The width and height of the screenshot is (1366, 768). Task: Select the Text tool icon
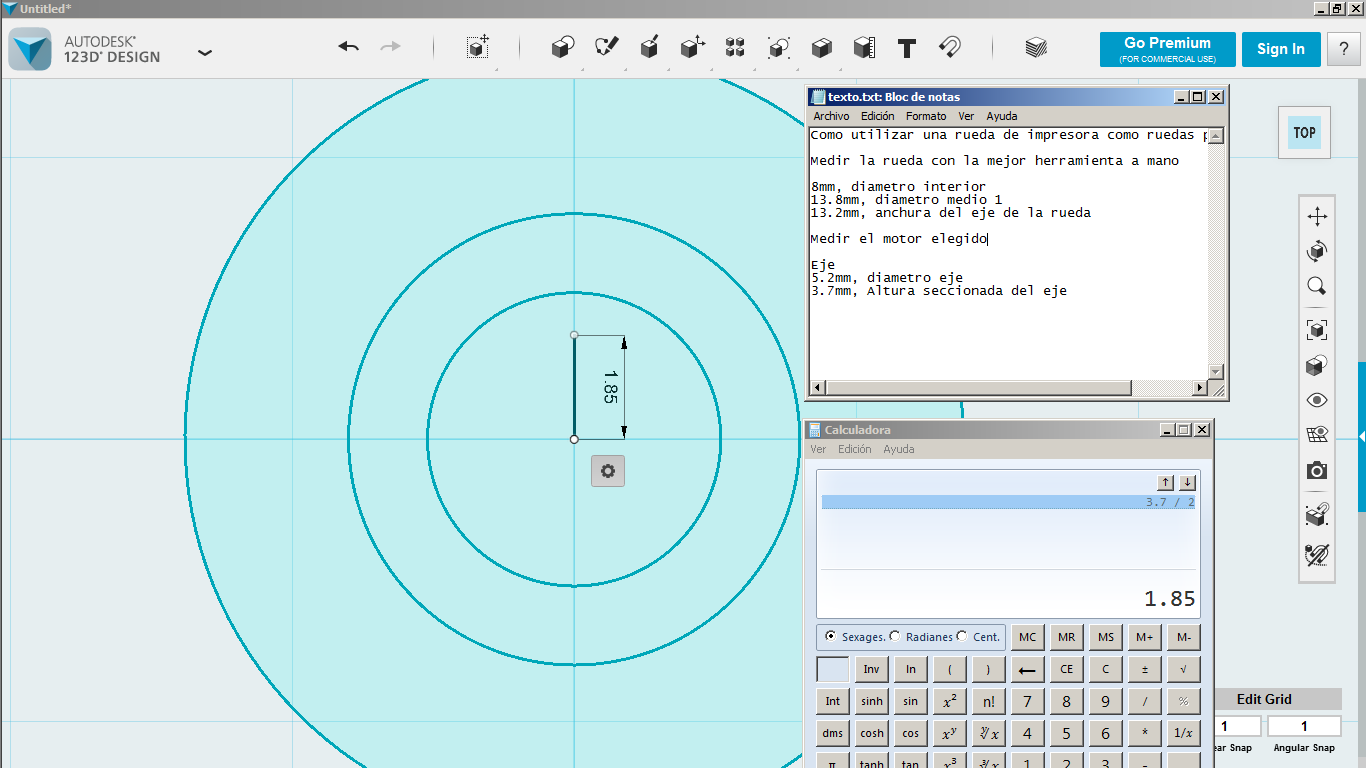907,47
